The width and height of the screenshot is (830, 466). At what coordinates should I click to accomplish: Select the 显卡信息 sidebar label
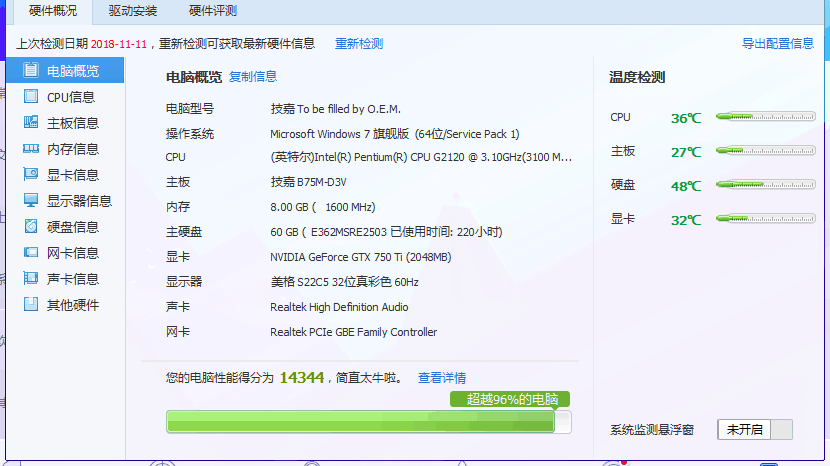click(x=73, y=175)
